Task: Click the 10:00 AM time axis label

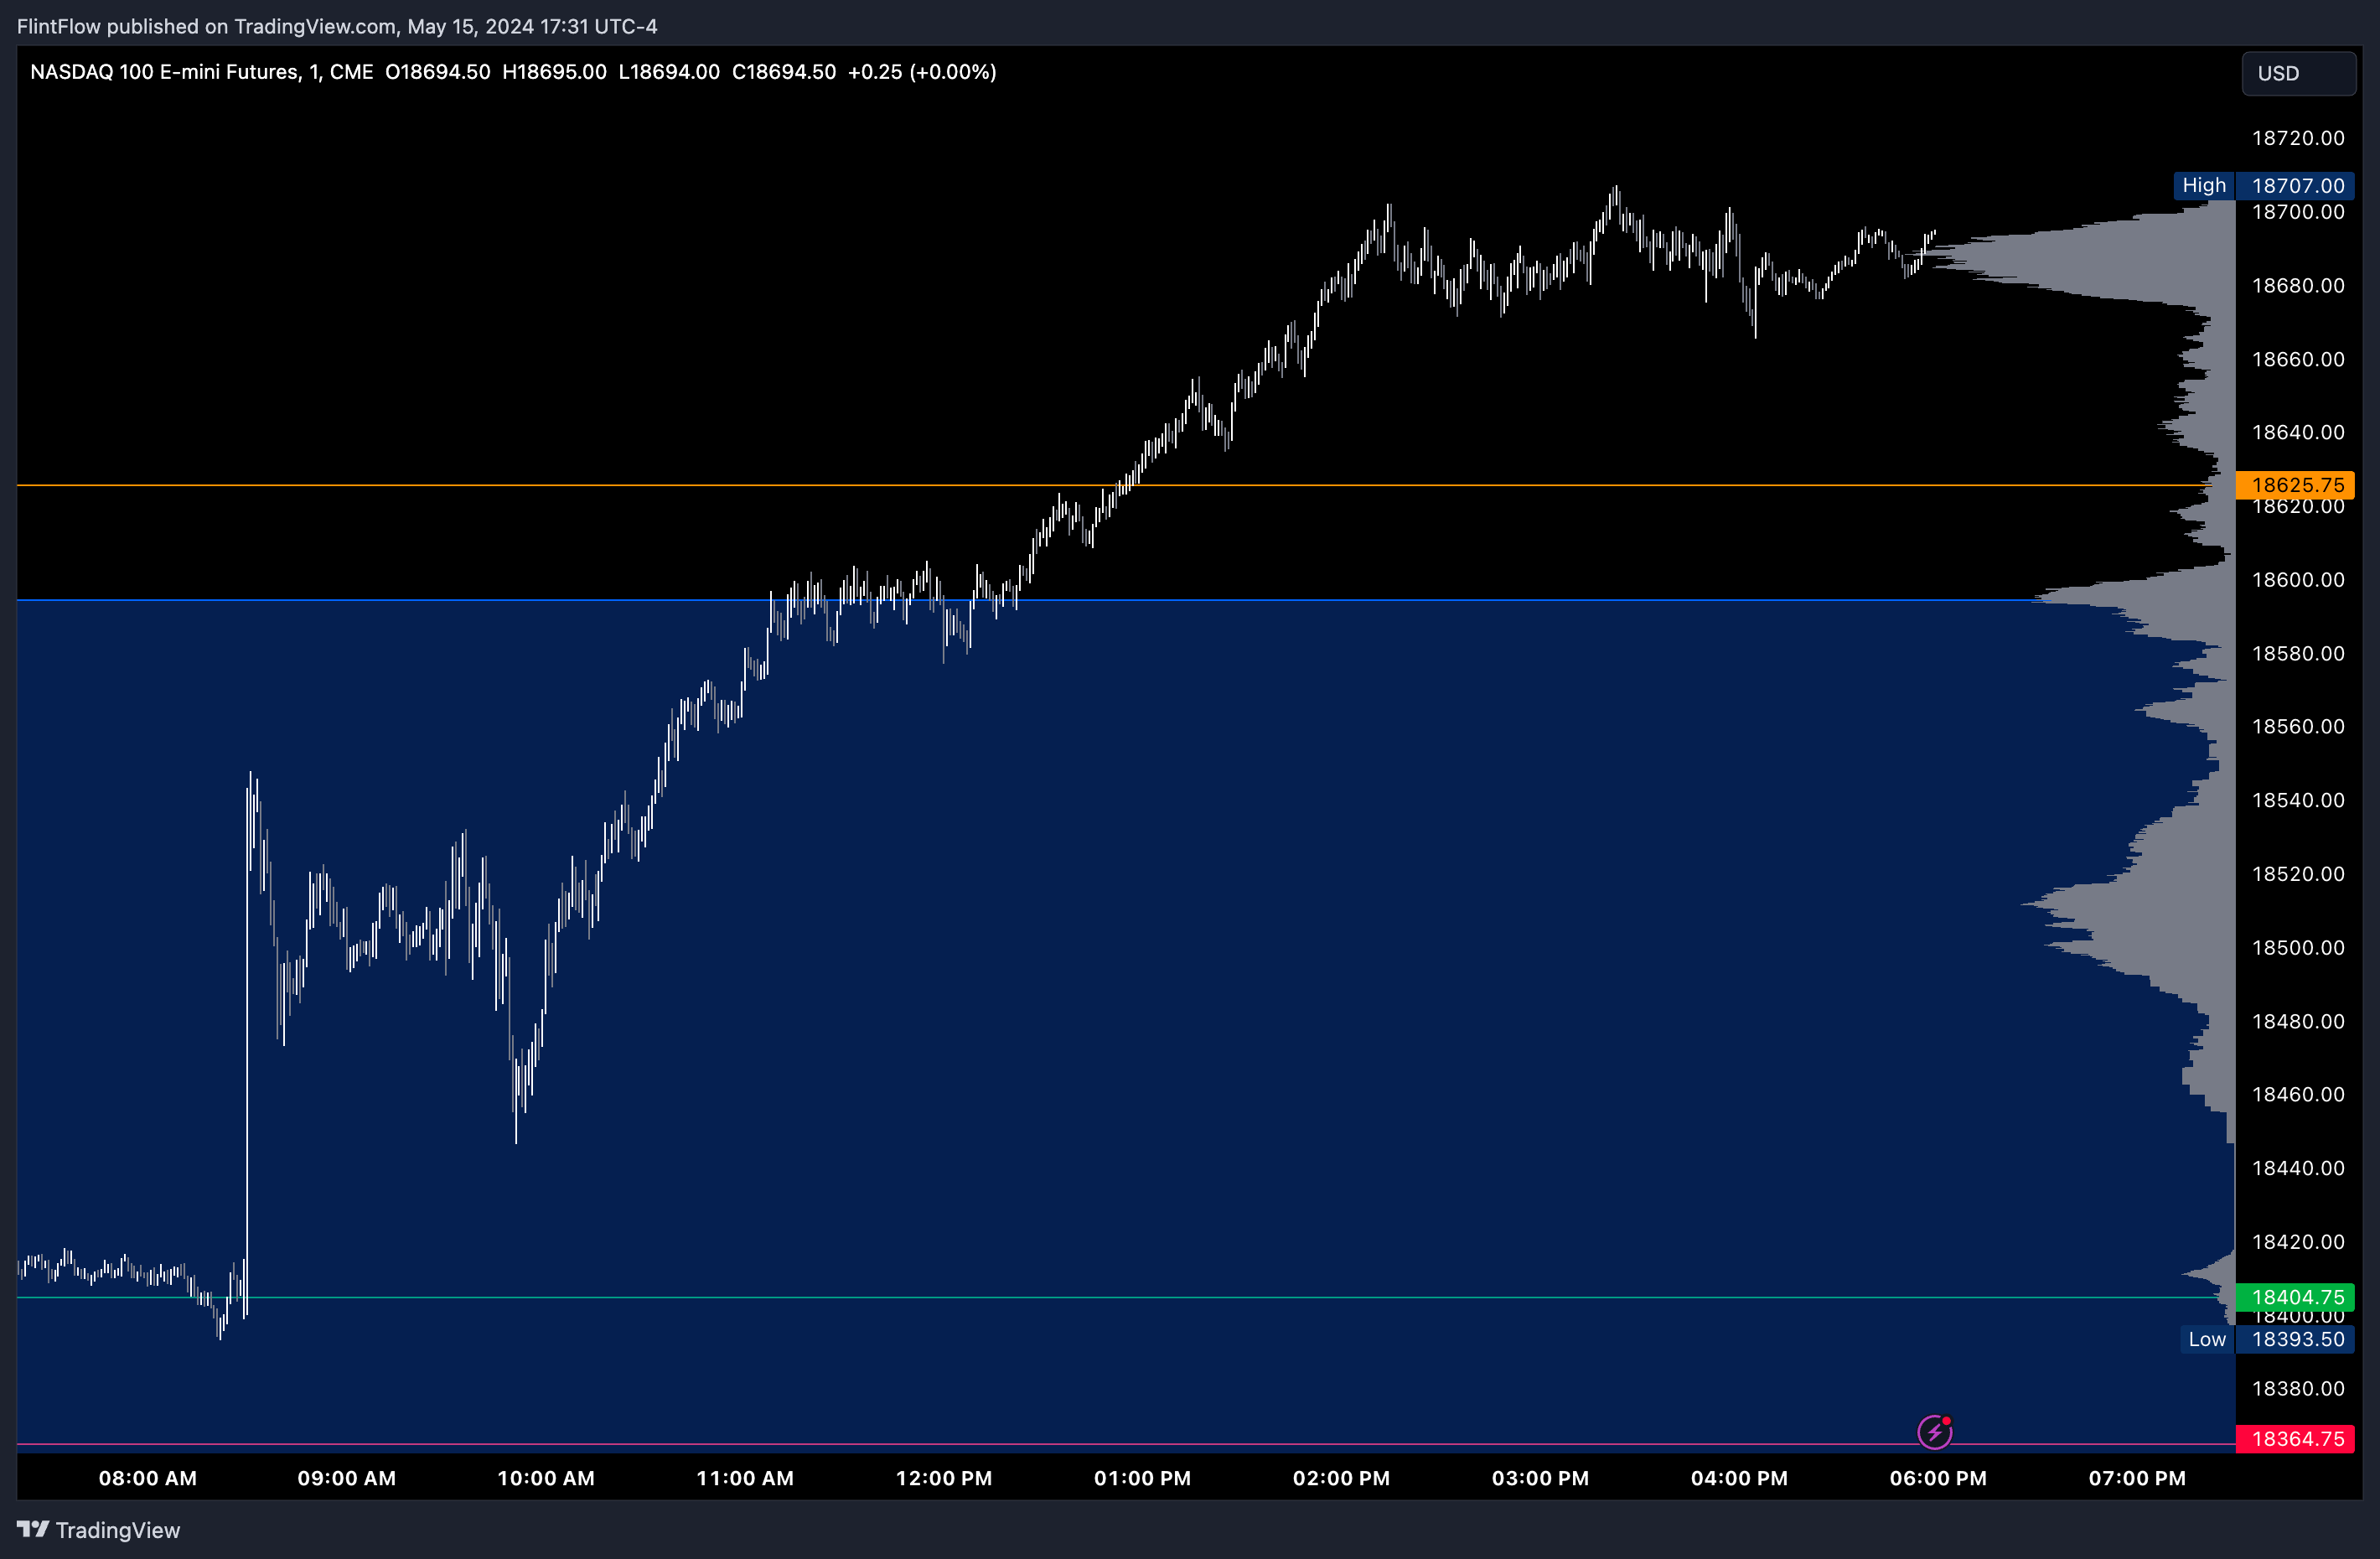Action: click(546, 1478)
